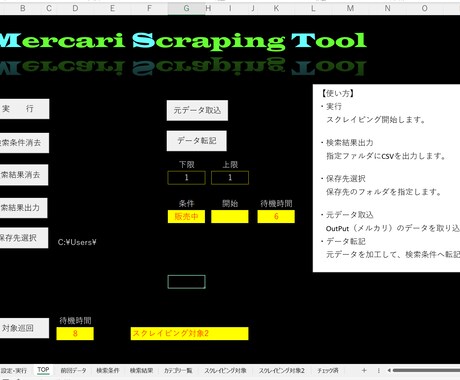
Task: Click the 保存先のフォルダを指定します。 line
Action: pos(384,192)
